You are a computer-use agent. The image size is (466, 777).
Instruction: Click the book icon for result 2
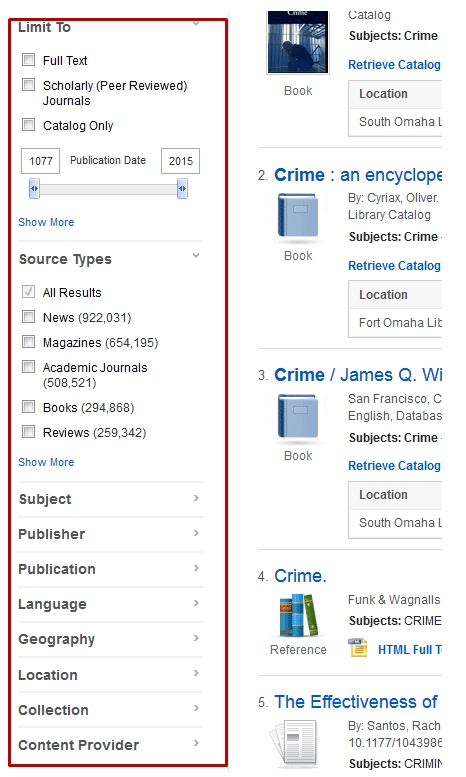(x=298, y=215)
